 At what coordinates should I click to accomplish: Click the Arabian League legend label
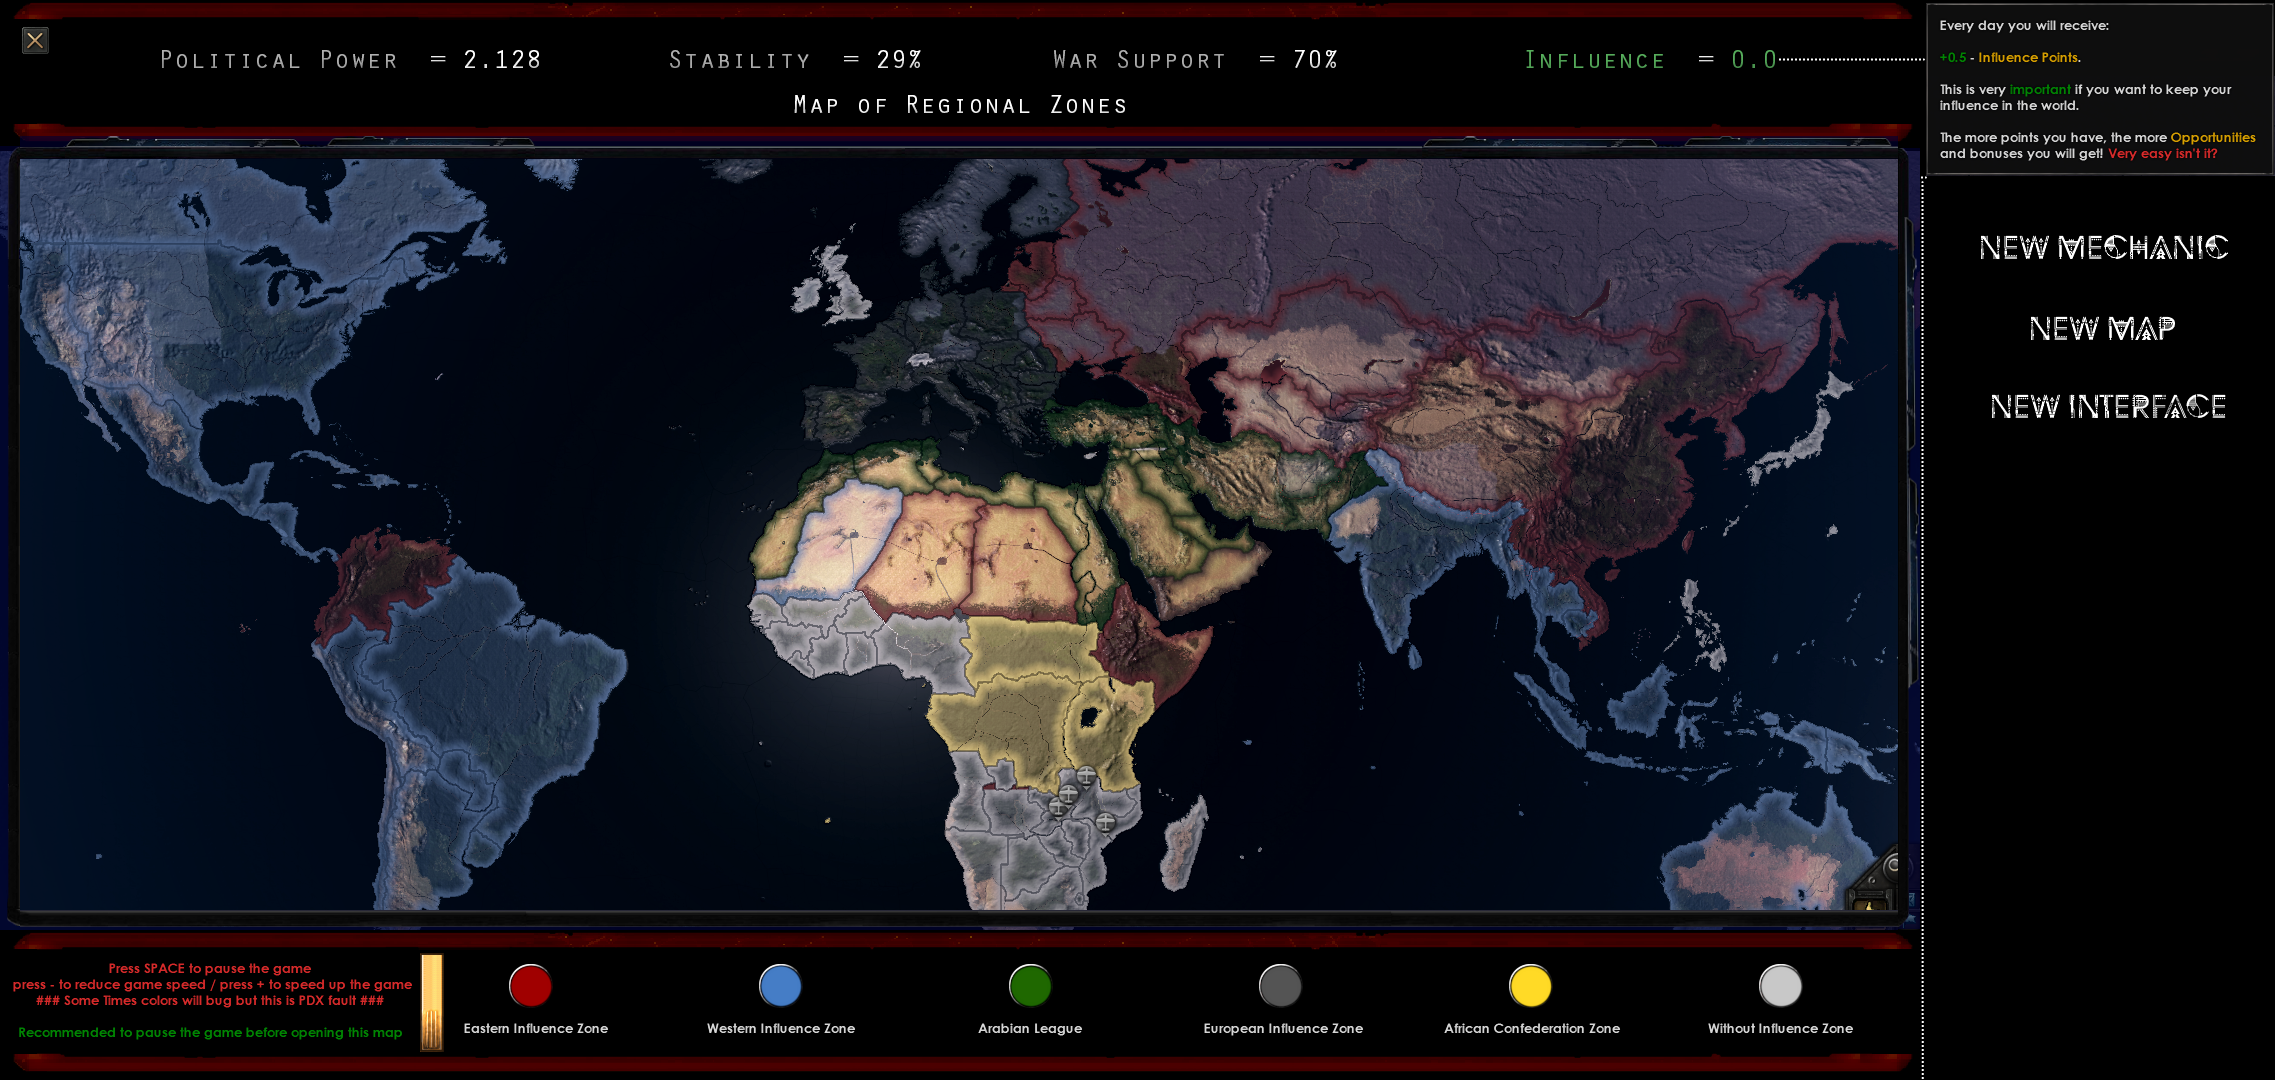click(x=1030, y=1028)
